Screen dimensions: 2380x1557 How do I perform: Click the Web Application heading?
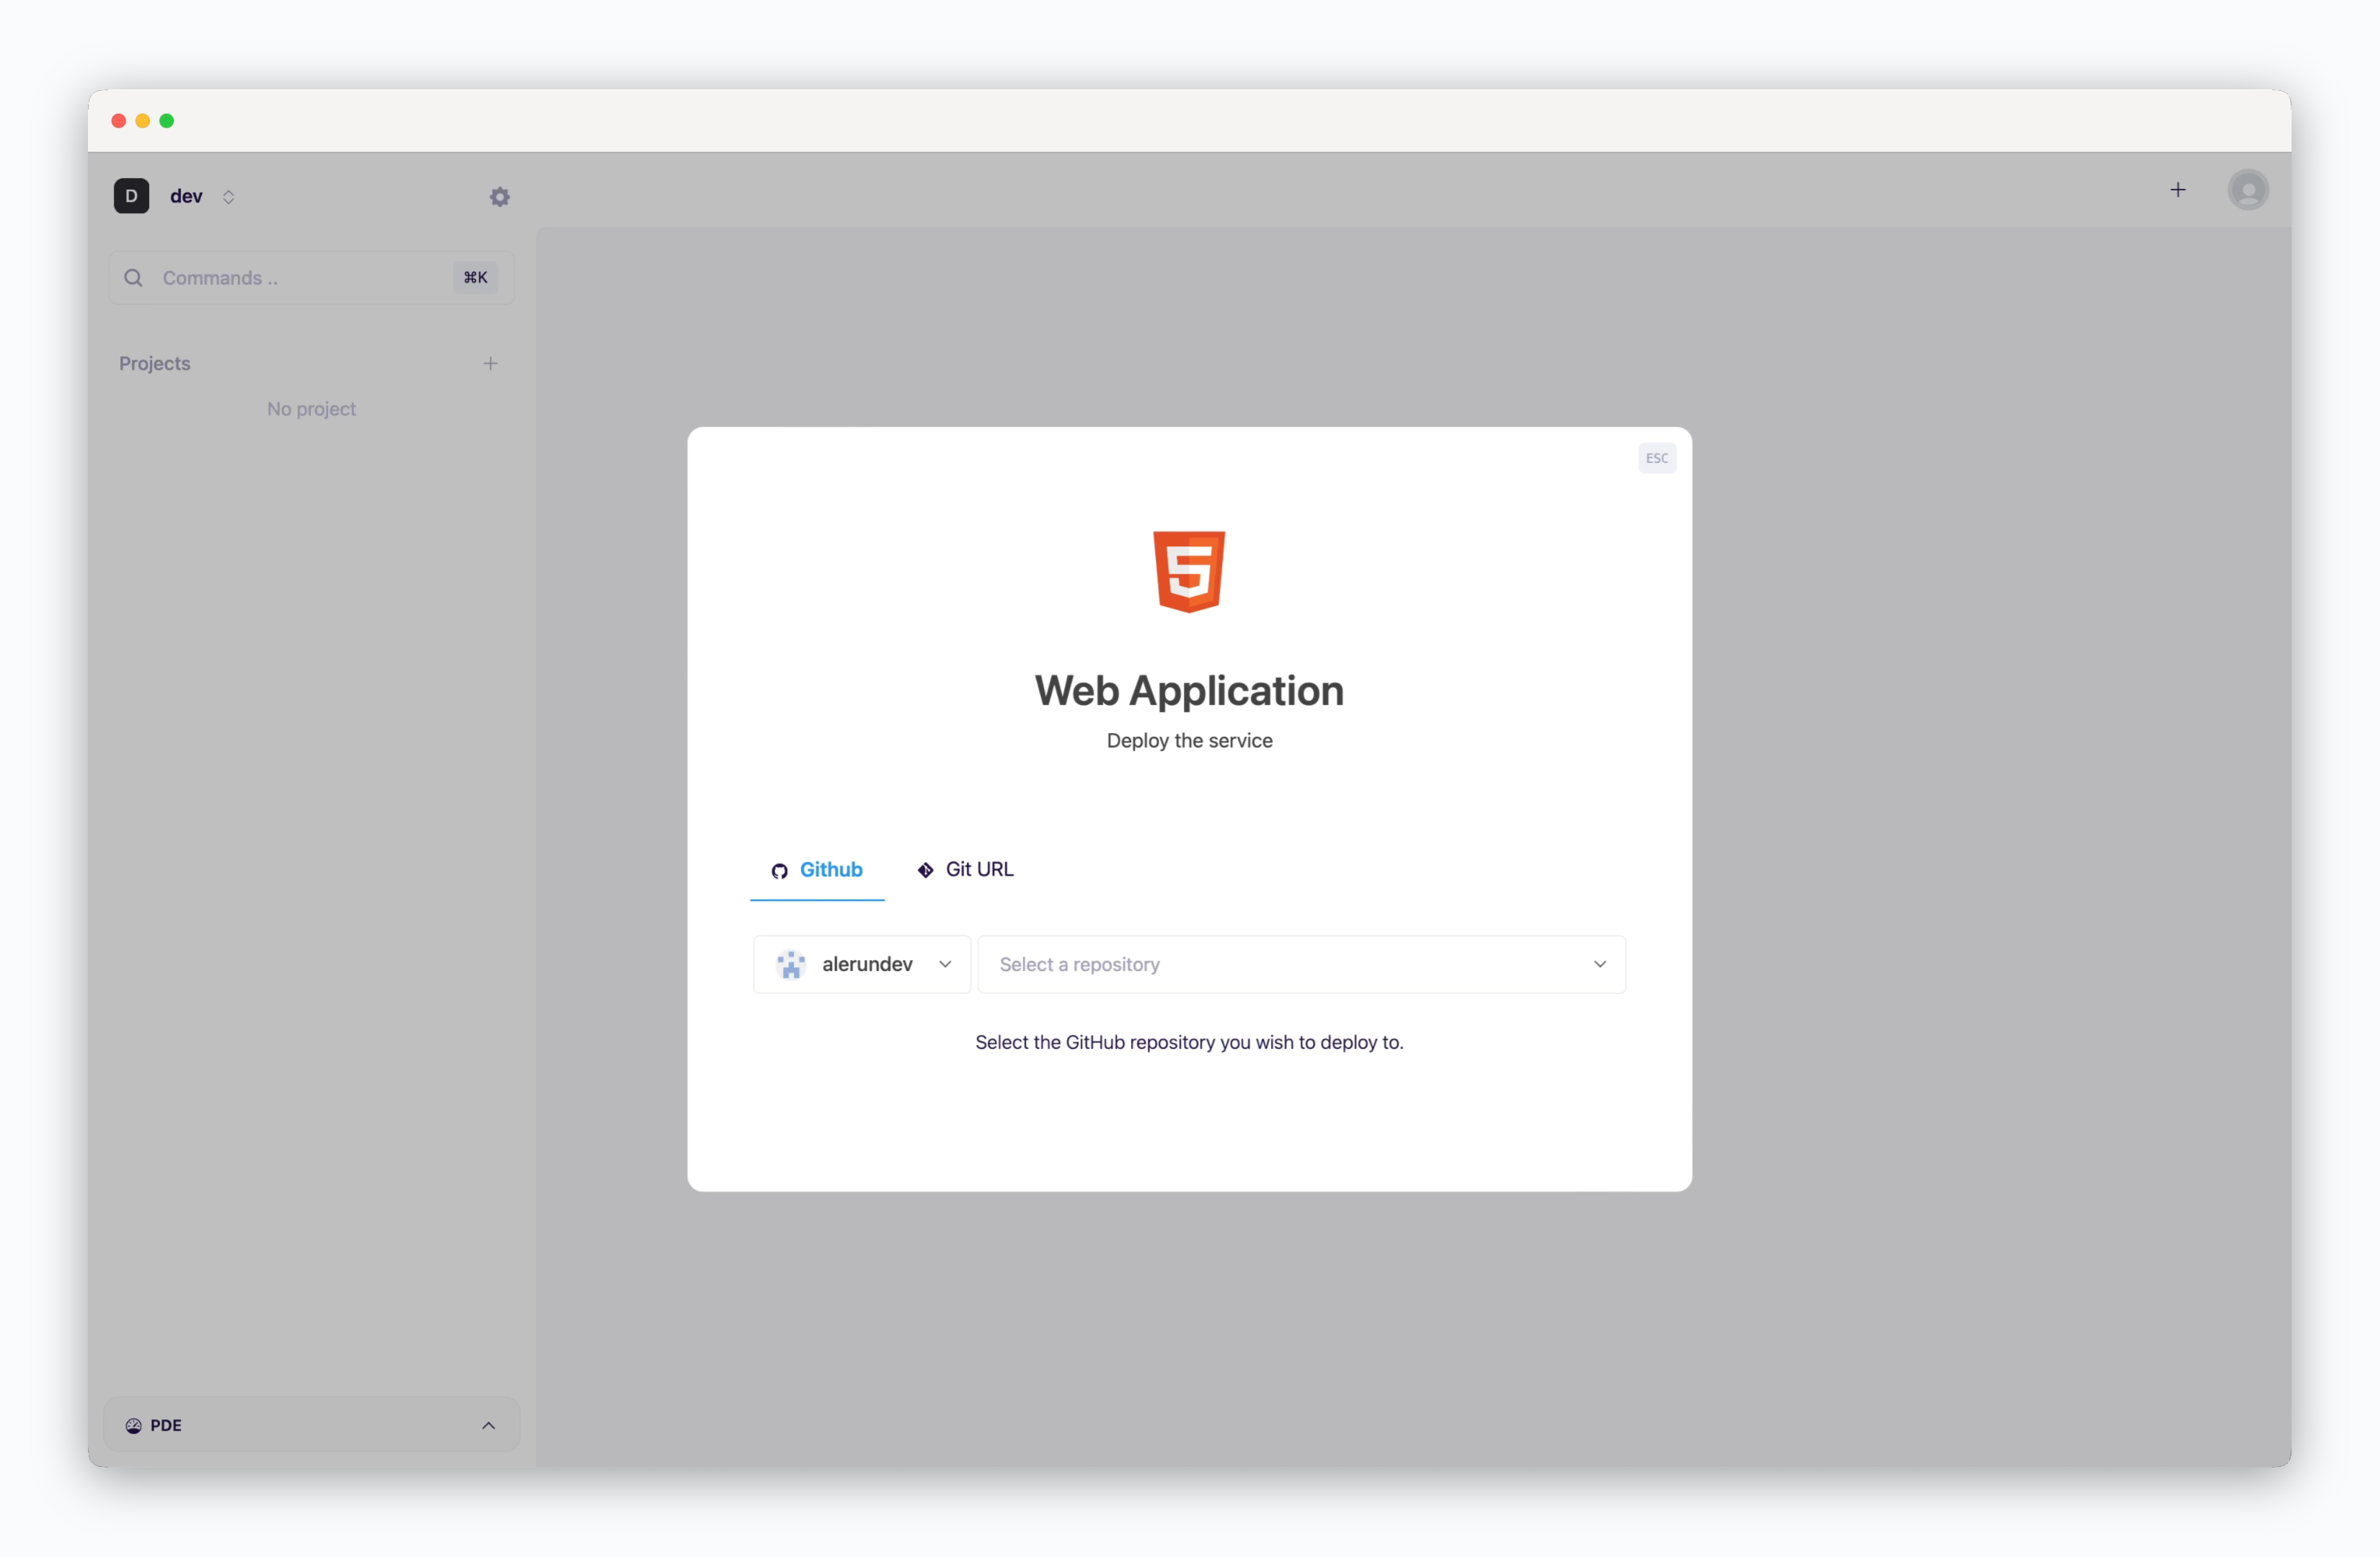1189,691
